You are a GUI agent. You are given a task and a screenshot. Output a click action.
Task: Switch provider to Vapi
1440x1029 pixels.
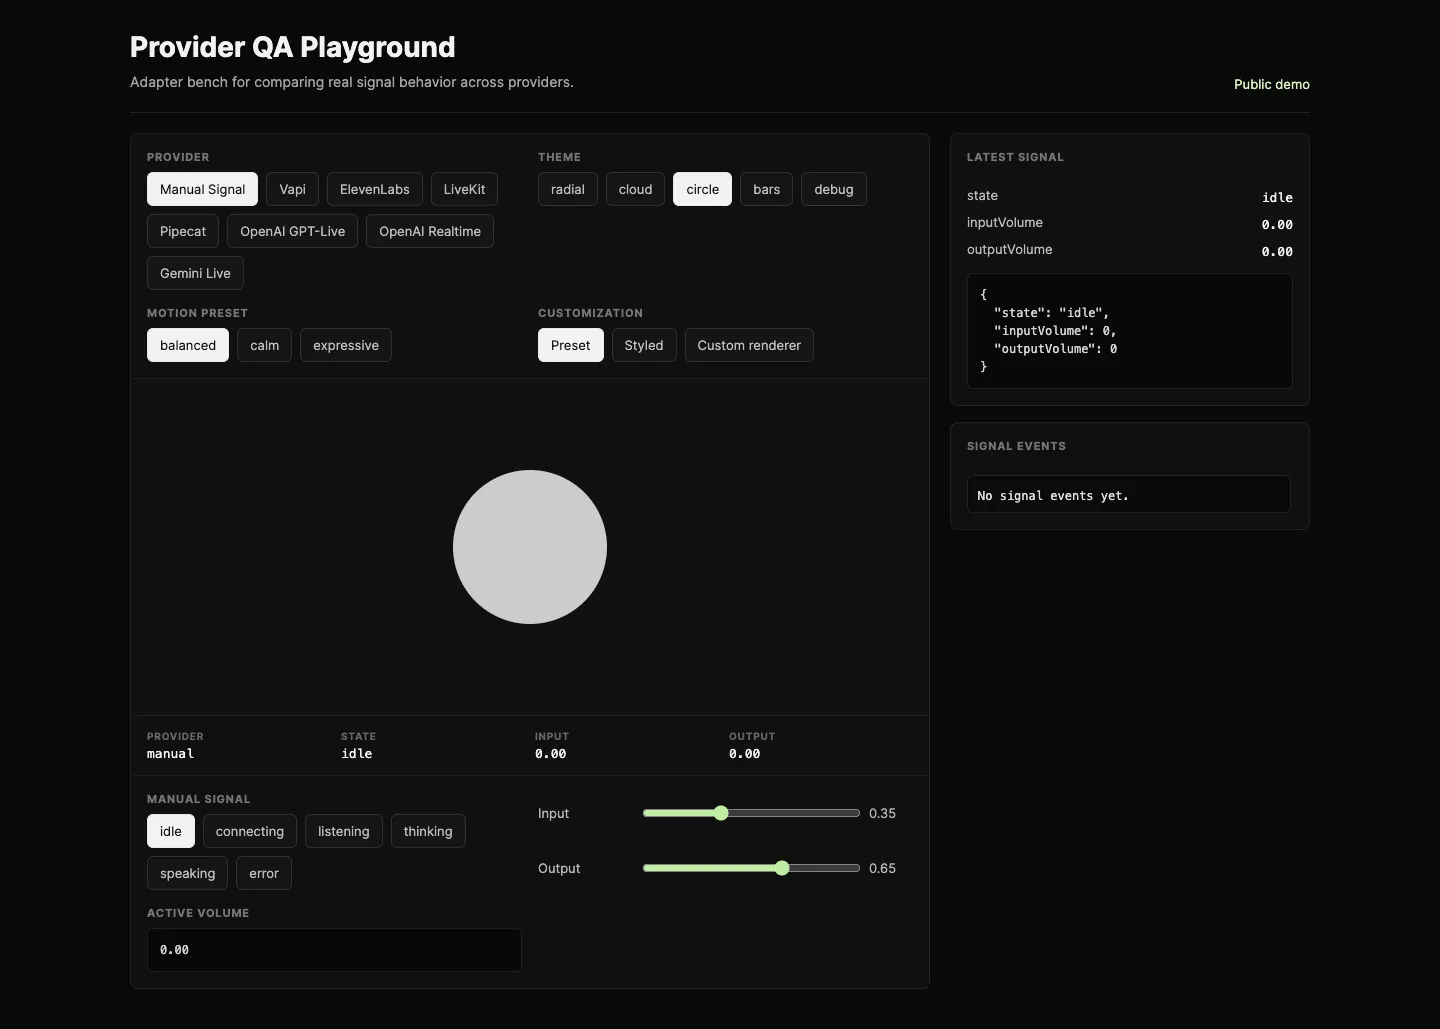pos(293,189)
